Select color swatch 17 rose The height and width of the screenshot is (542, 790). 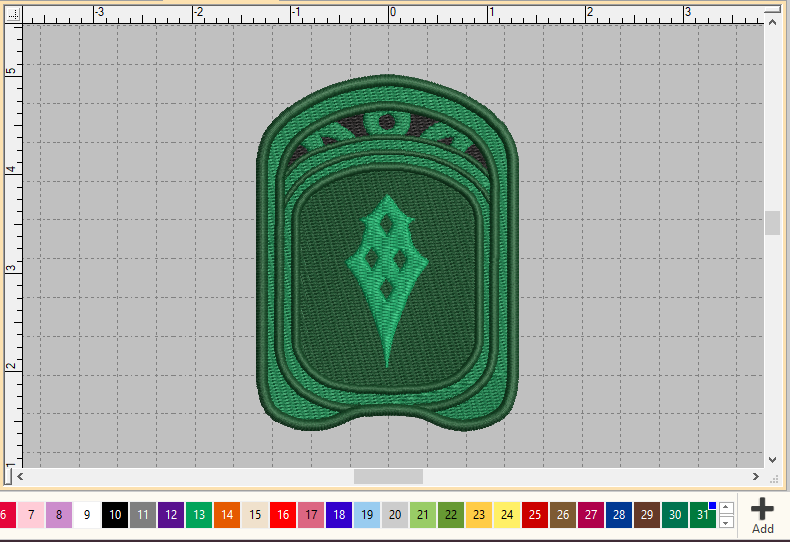point(311,515)
